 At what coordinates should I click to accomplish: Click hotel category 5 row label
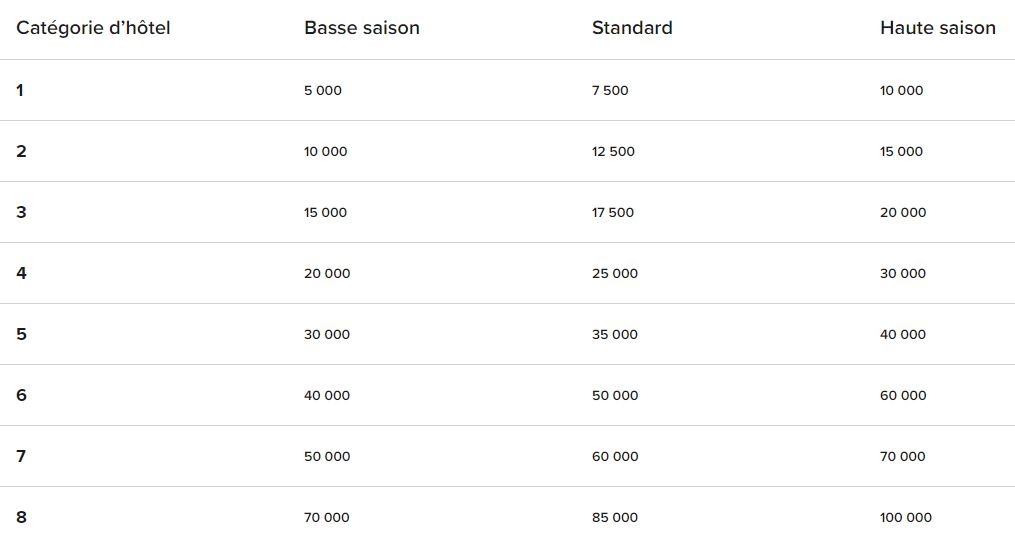tap(21, 334)
